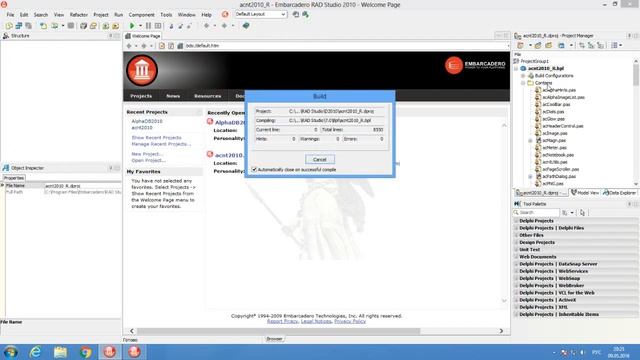This screenshot has height=360, width=640.
Task: Open the Tools menu
Action: coord(166,15)
